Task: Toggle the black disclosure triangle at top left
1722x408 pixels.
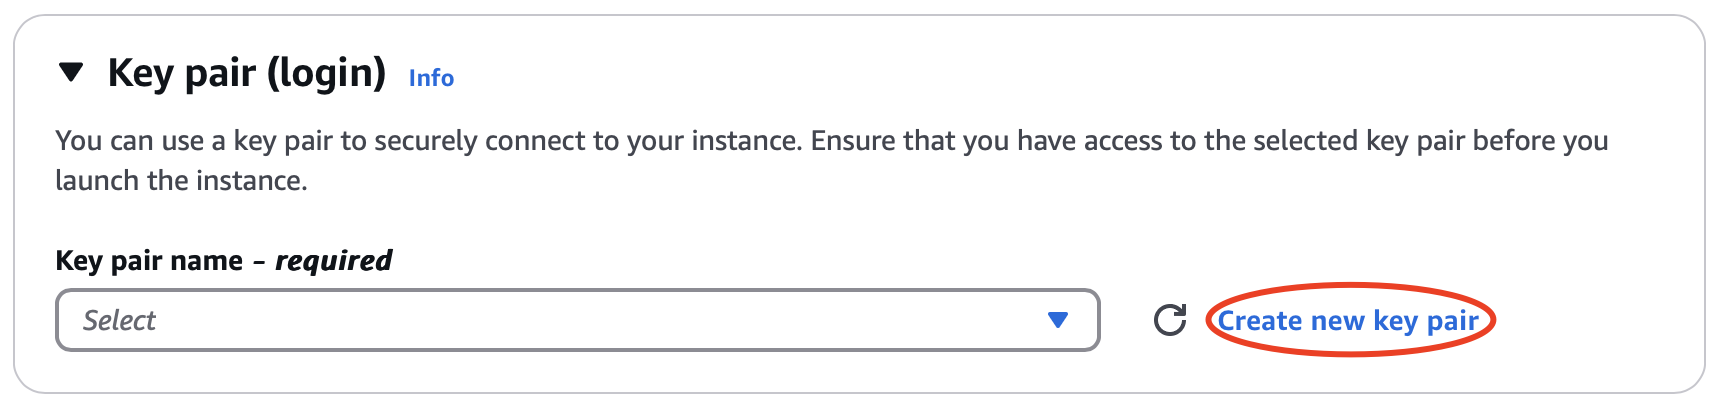Action: [x=71, y=72]
